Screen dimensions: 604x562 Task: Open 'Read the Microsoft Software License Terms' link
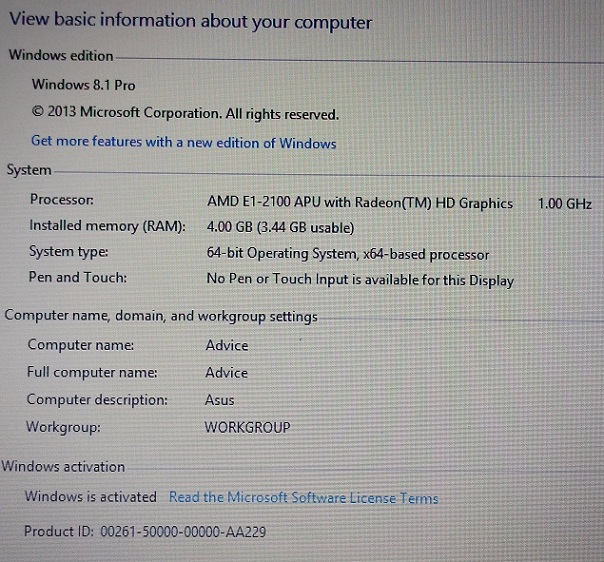pos(304,498)
